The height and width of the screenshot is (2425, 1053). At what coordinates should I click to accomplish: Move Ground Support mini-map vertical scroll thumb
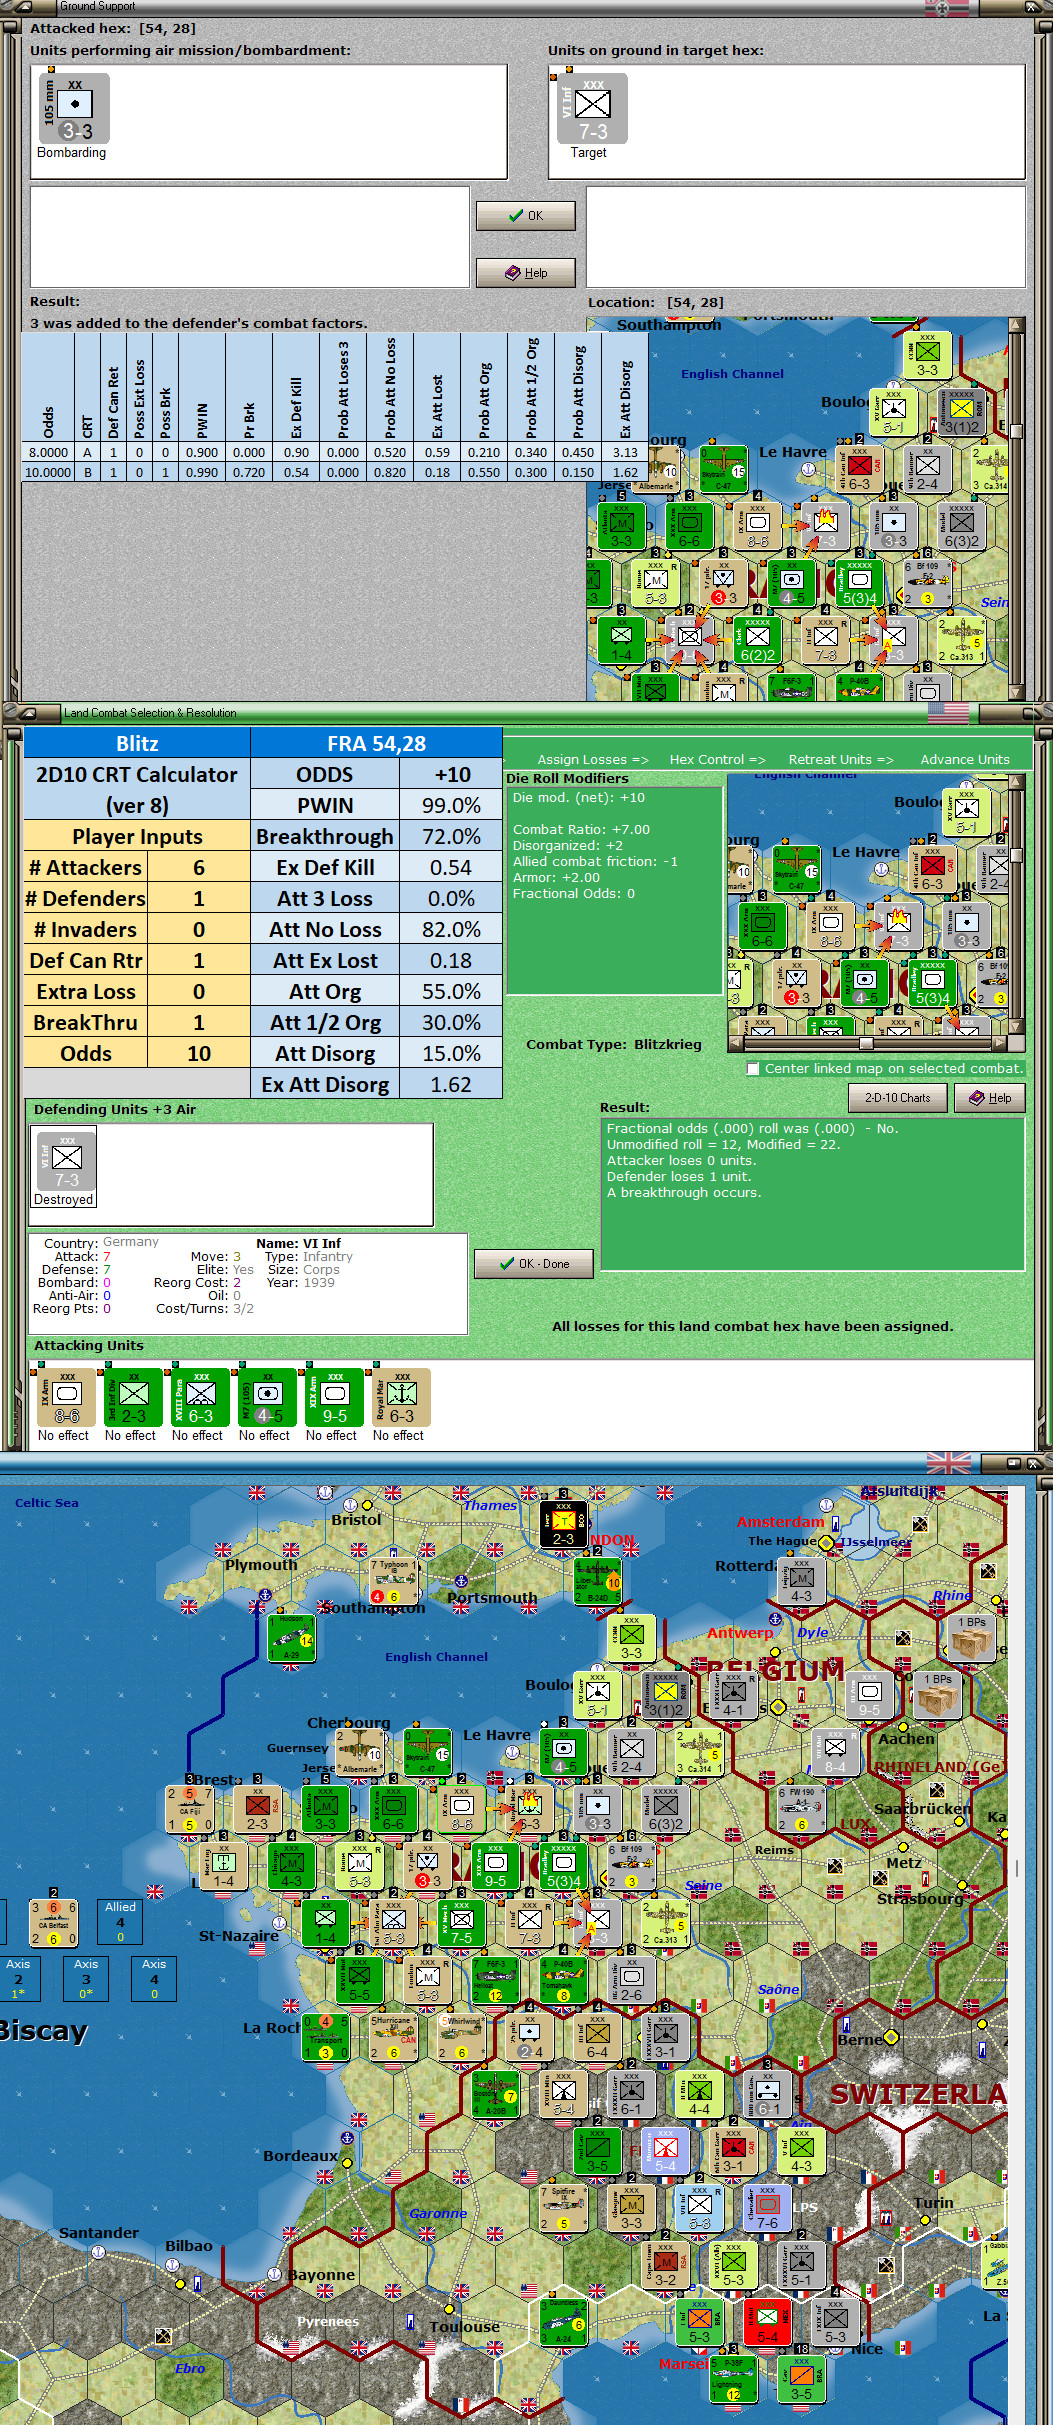point(1016,431)
